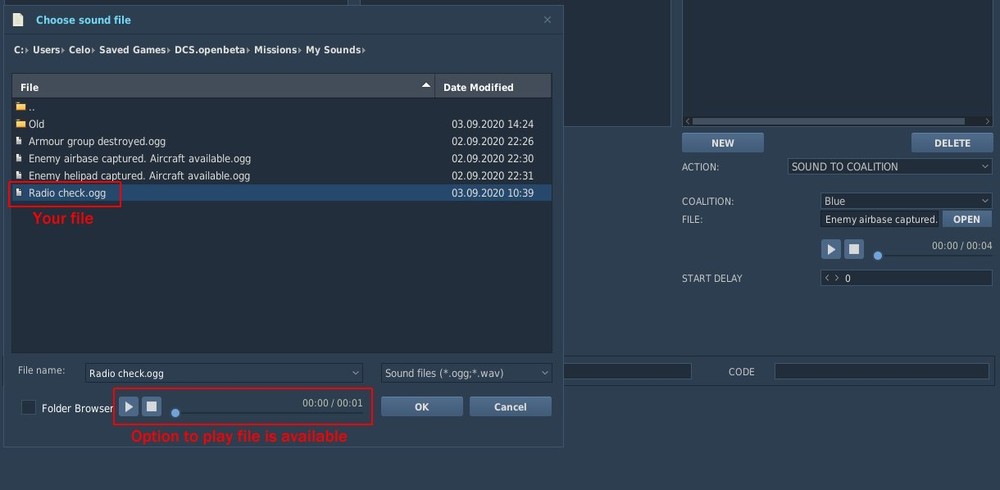Select the Radio check.ogg file
The width and height of the screenshot is (1000, 490).
click(281, 193)
